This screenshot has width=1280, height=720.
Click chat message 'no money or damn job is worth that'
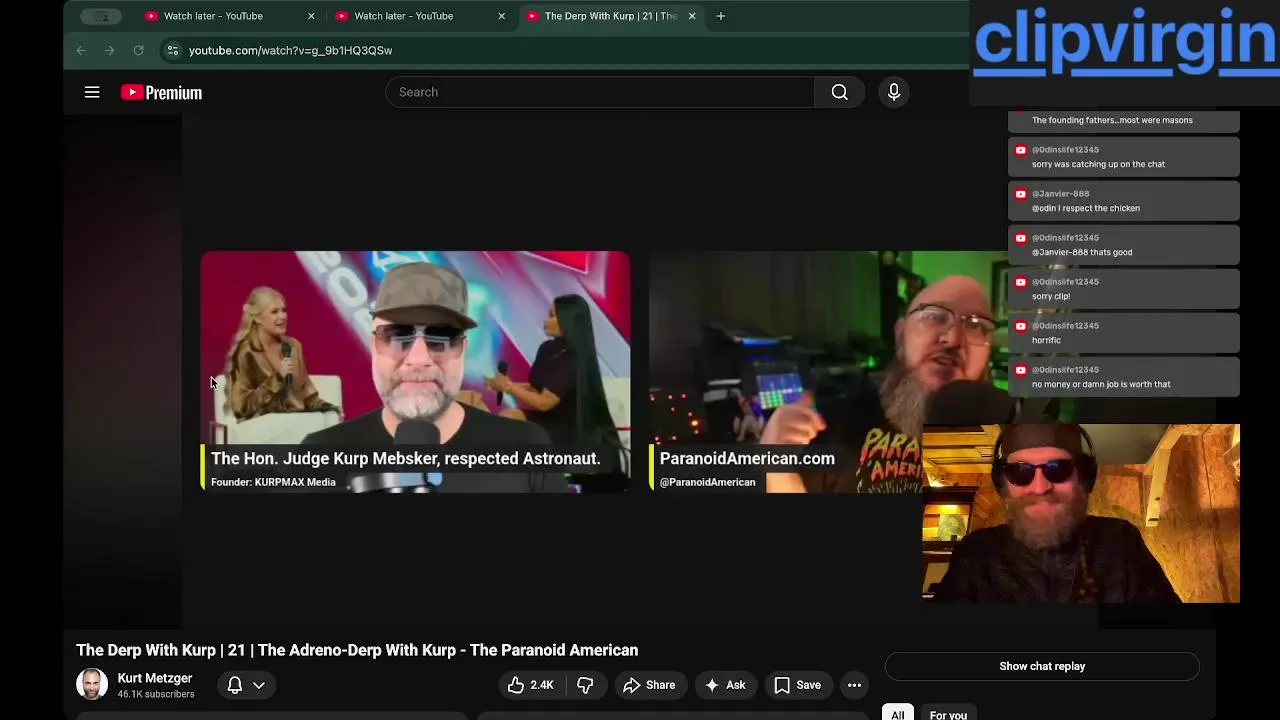tap(1101, 384)
